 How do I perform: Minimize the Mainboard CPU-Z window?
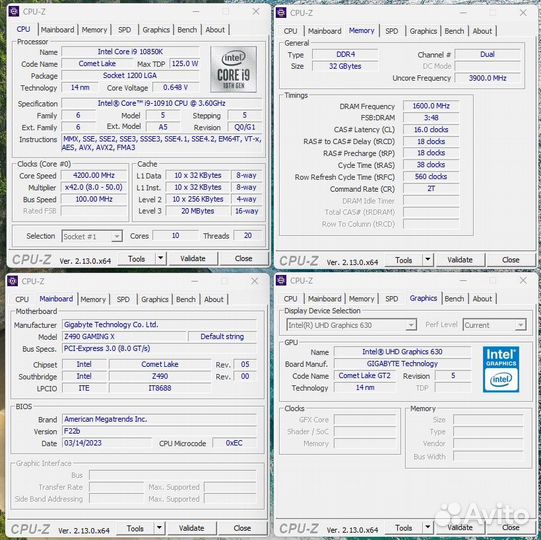tap(195, 281)
